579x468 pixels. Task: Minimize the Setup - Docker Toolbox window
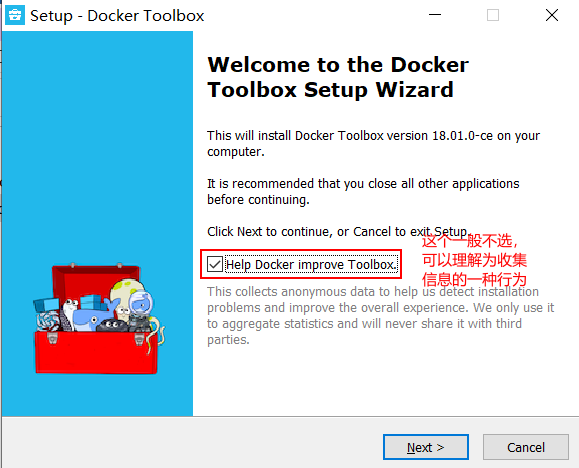coord(435,16)
